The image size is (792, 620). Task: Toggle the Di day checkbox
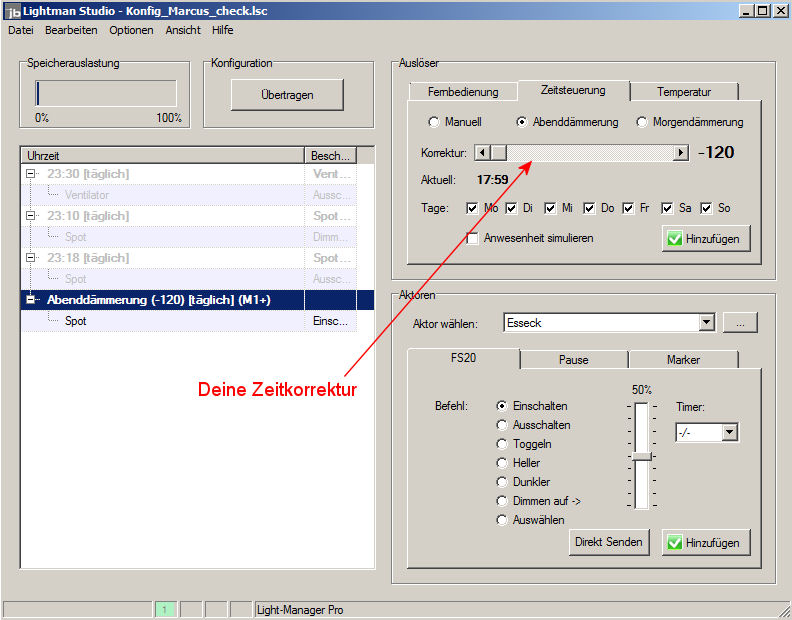[511, 208]
